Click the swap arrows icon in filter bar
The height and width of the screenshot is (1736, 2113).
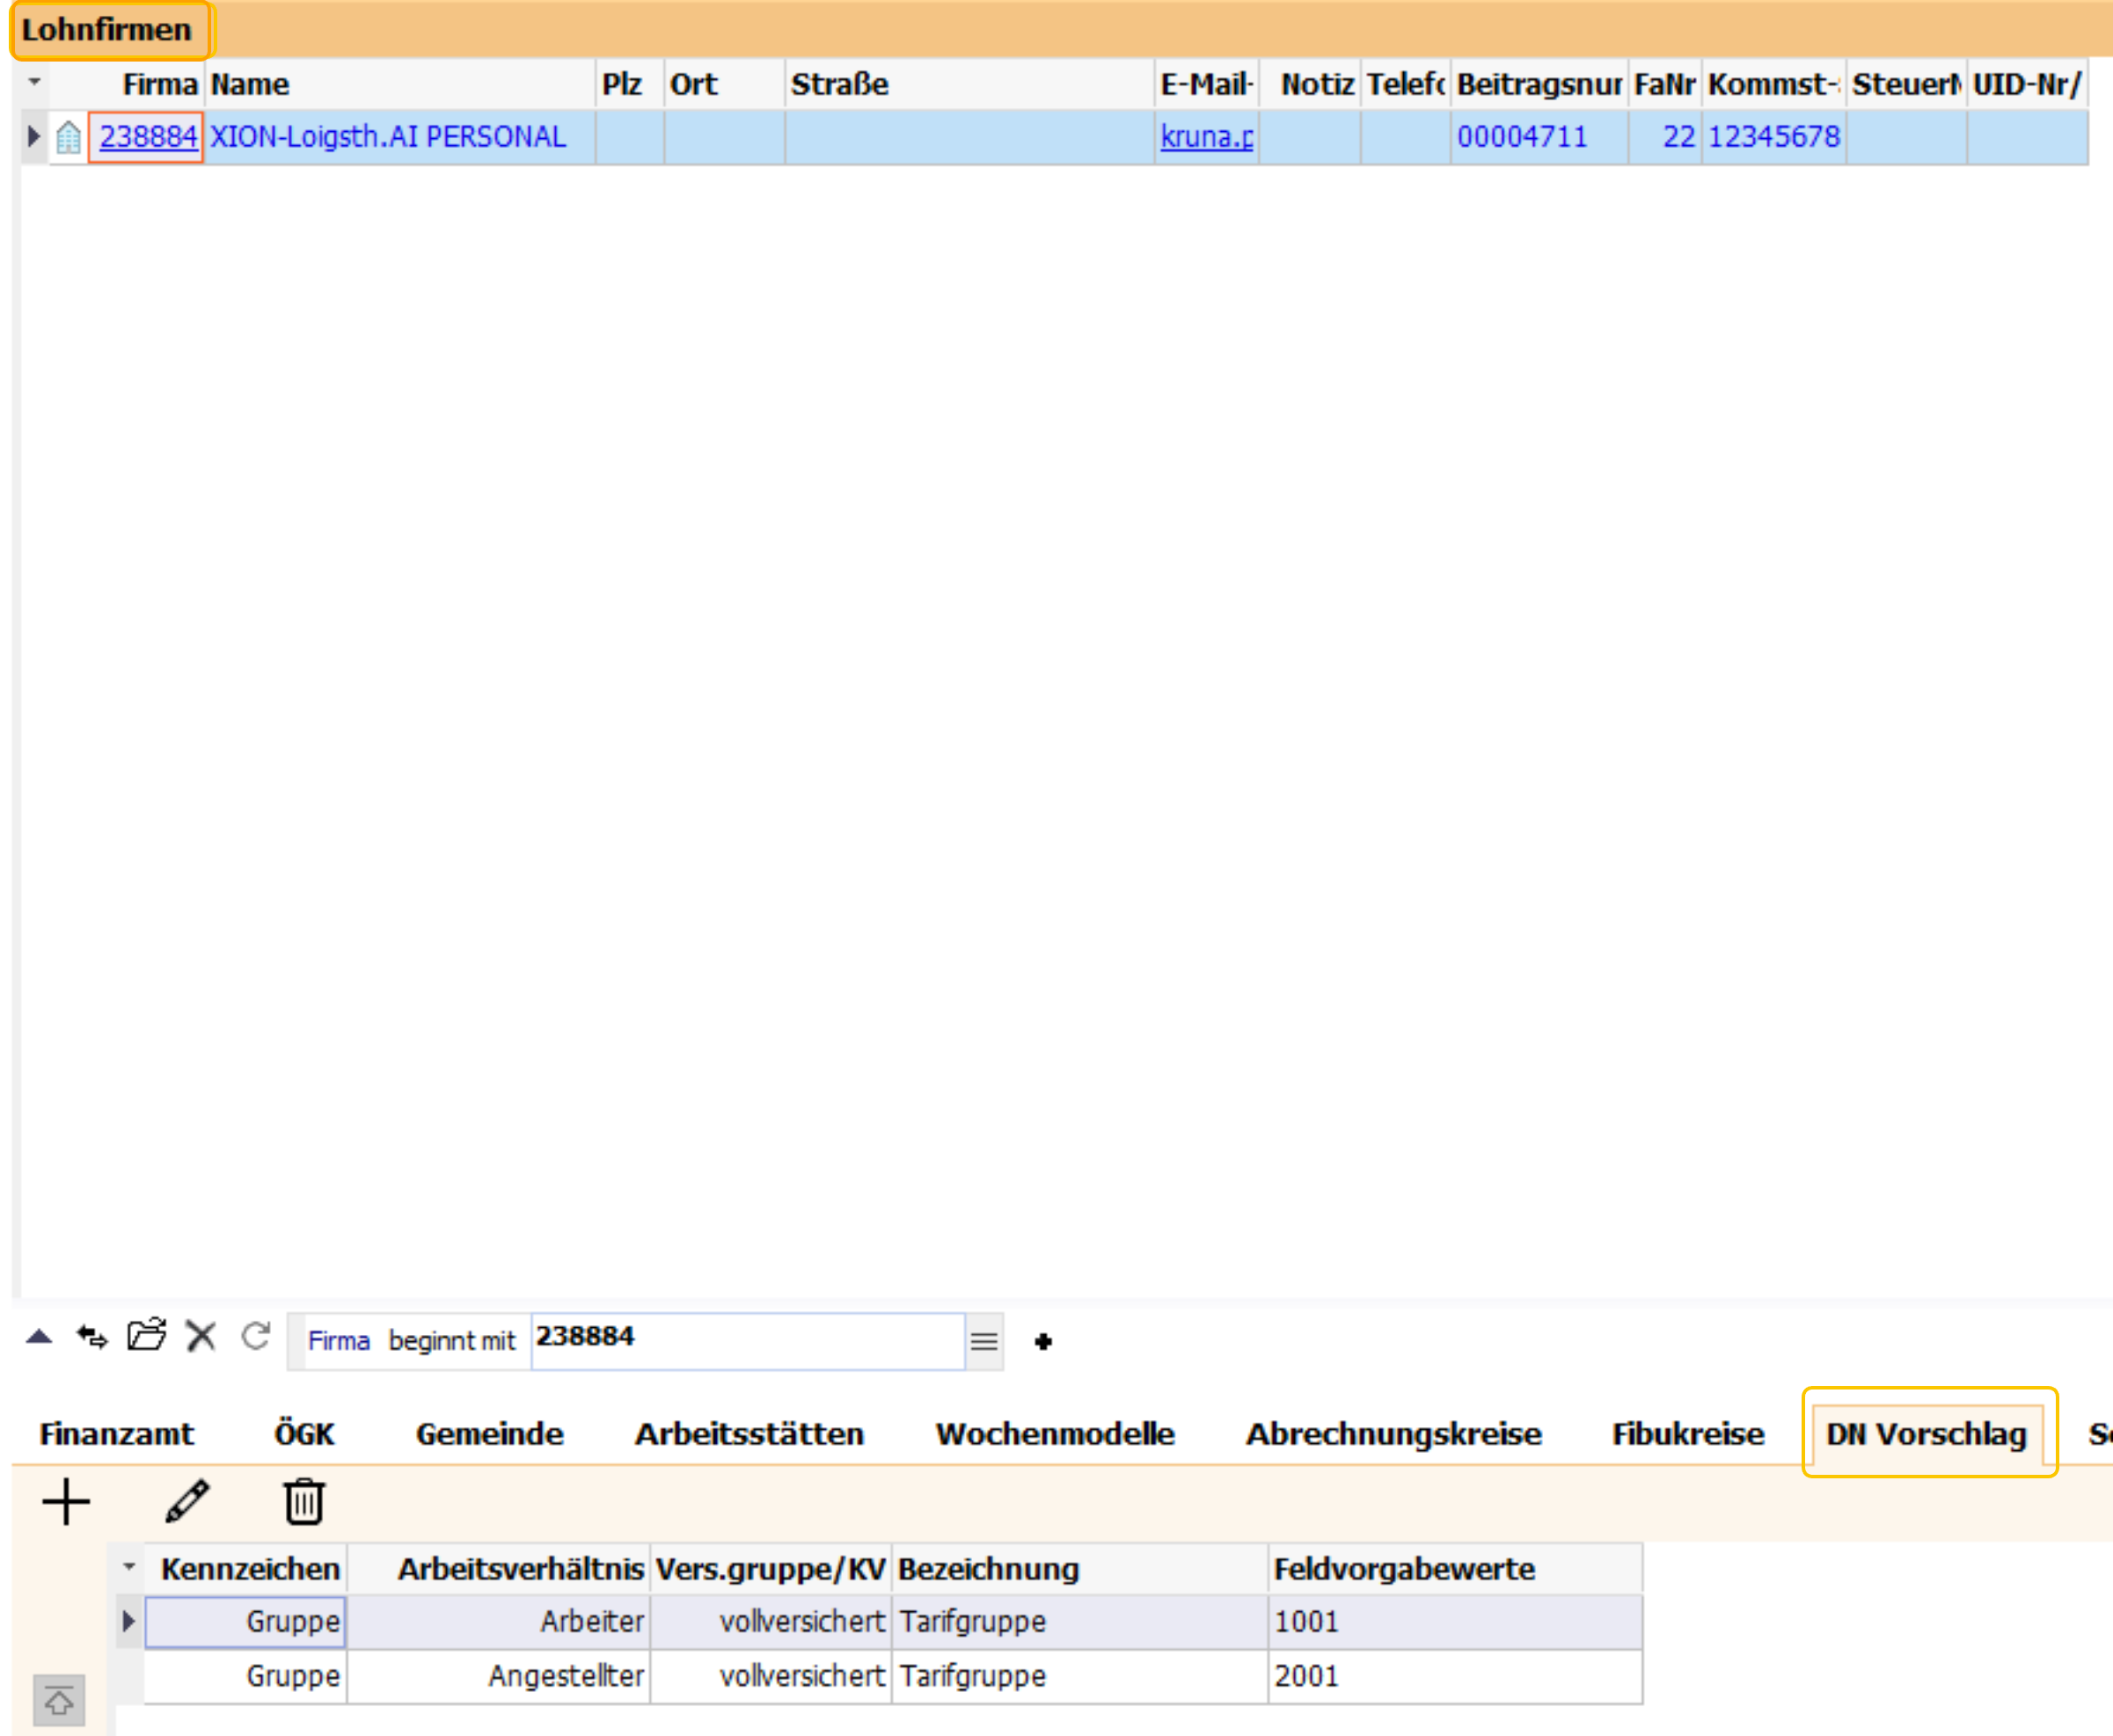coord(92,1336)
